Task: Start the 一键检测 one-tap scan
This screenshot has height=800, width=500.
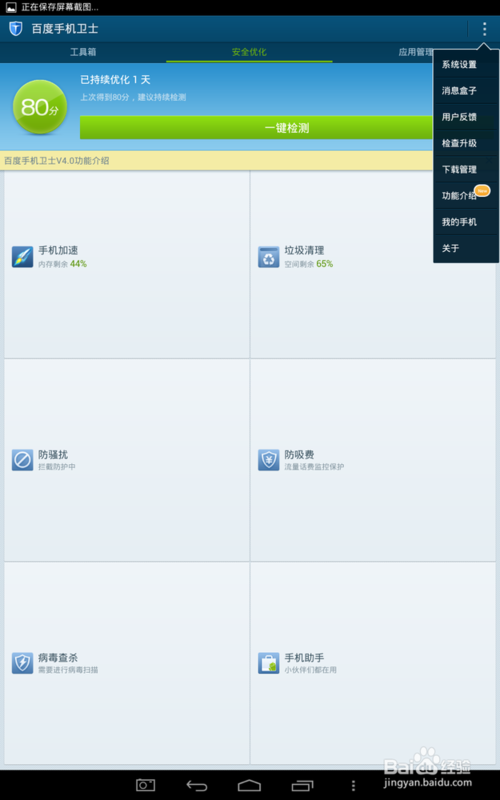Action: pos(286,128)
